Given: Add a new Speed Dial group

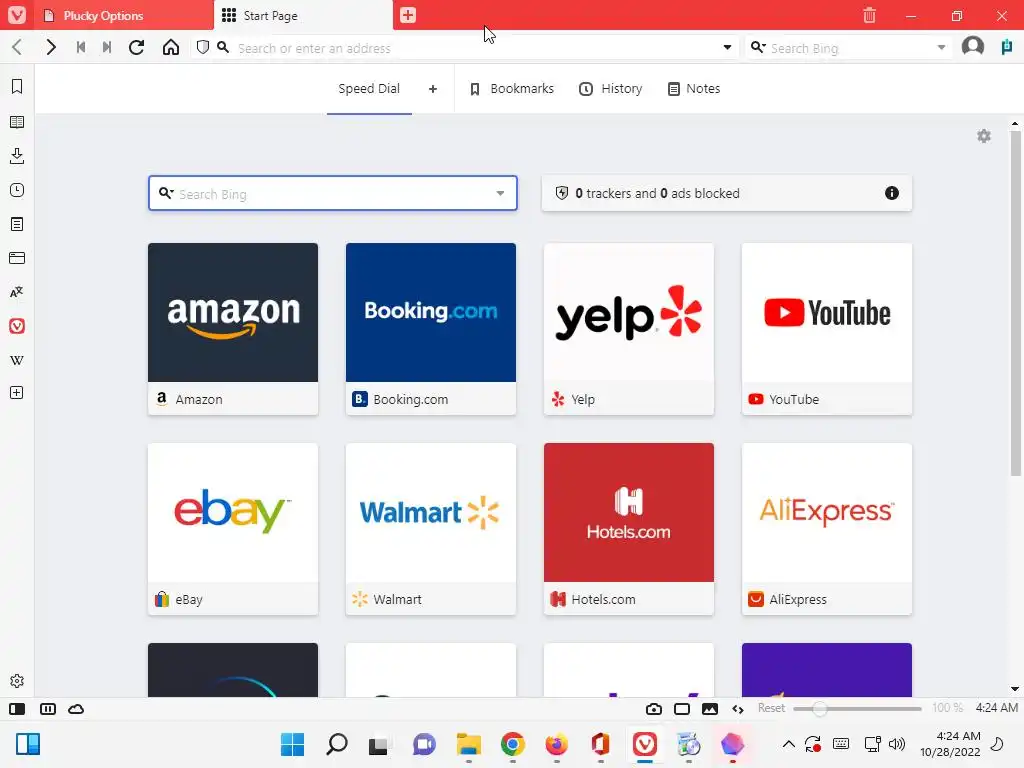Looking at the screenshot, I should click(x=433, y=89).
